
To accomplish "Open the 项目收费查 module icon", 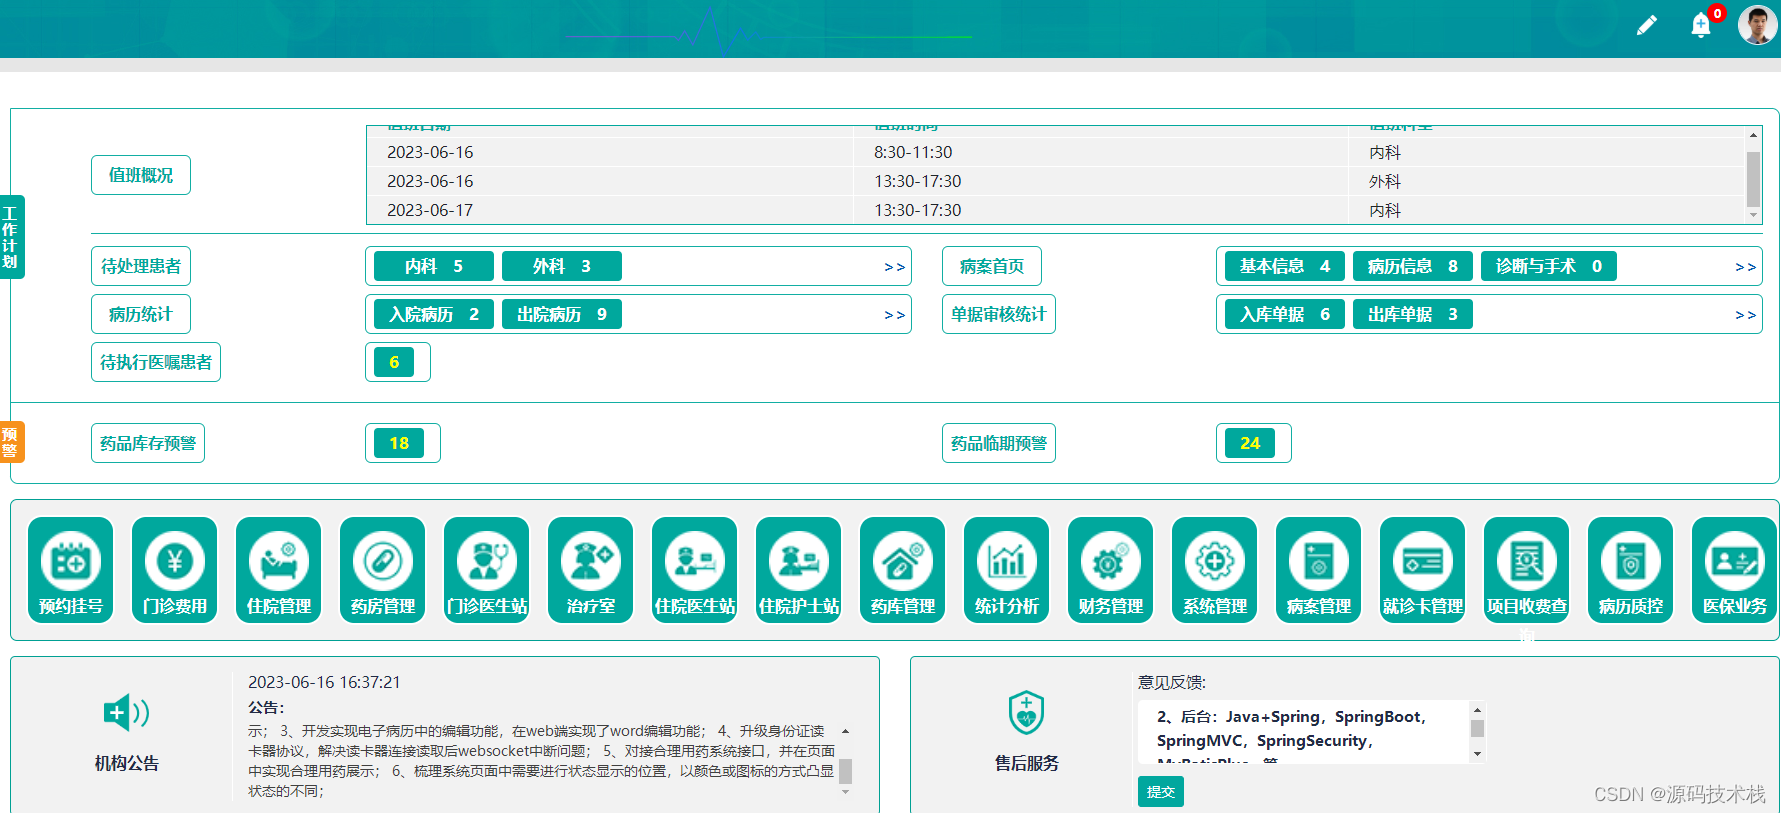I will 1526,570.
